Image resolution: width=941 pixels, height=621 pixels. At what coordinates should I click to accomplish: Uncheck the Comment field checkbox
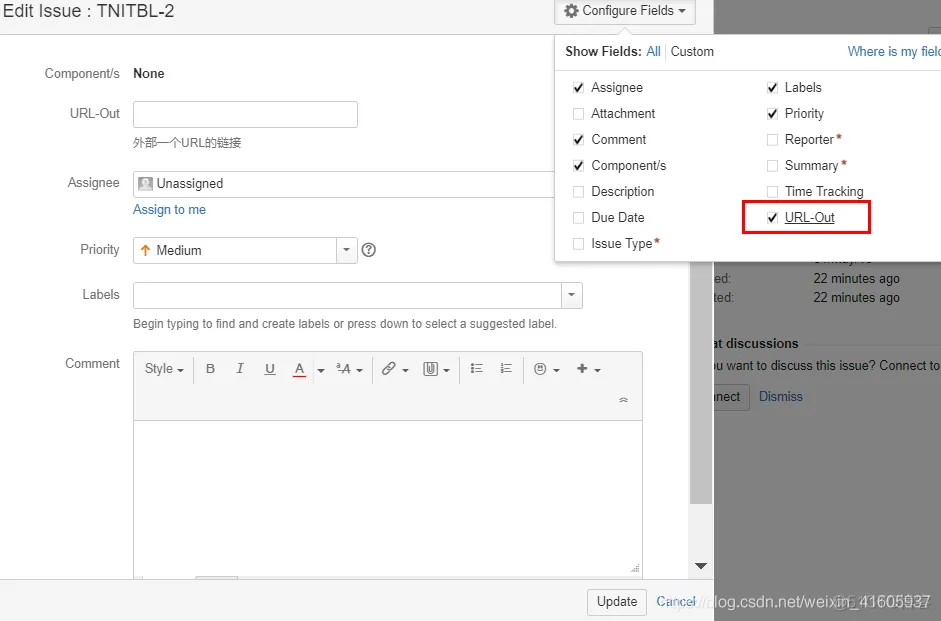coord(579,140)
